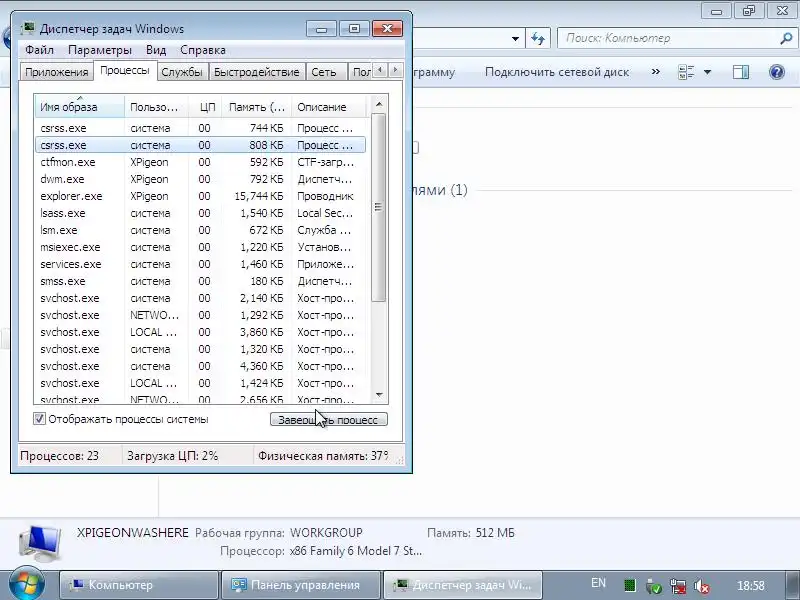Click the Диспетчер задач taskbar button
The width and height of the screenshot is (800, 600).
462,585
